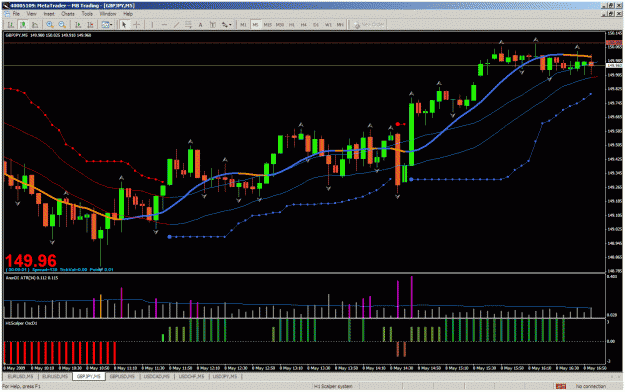Pick the vertical line drawing tool
This screenshot has height=392, width=625.
pyautogui.click(x=152, y=25)
